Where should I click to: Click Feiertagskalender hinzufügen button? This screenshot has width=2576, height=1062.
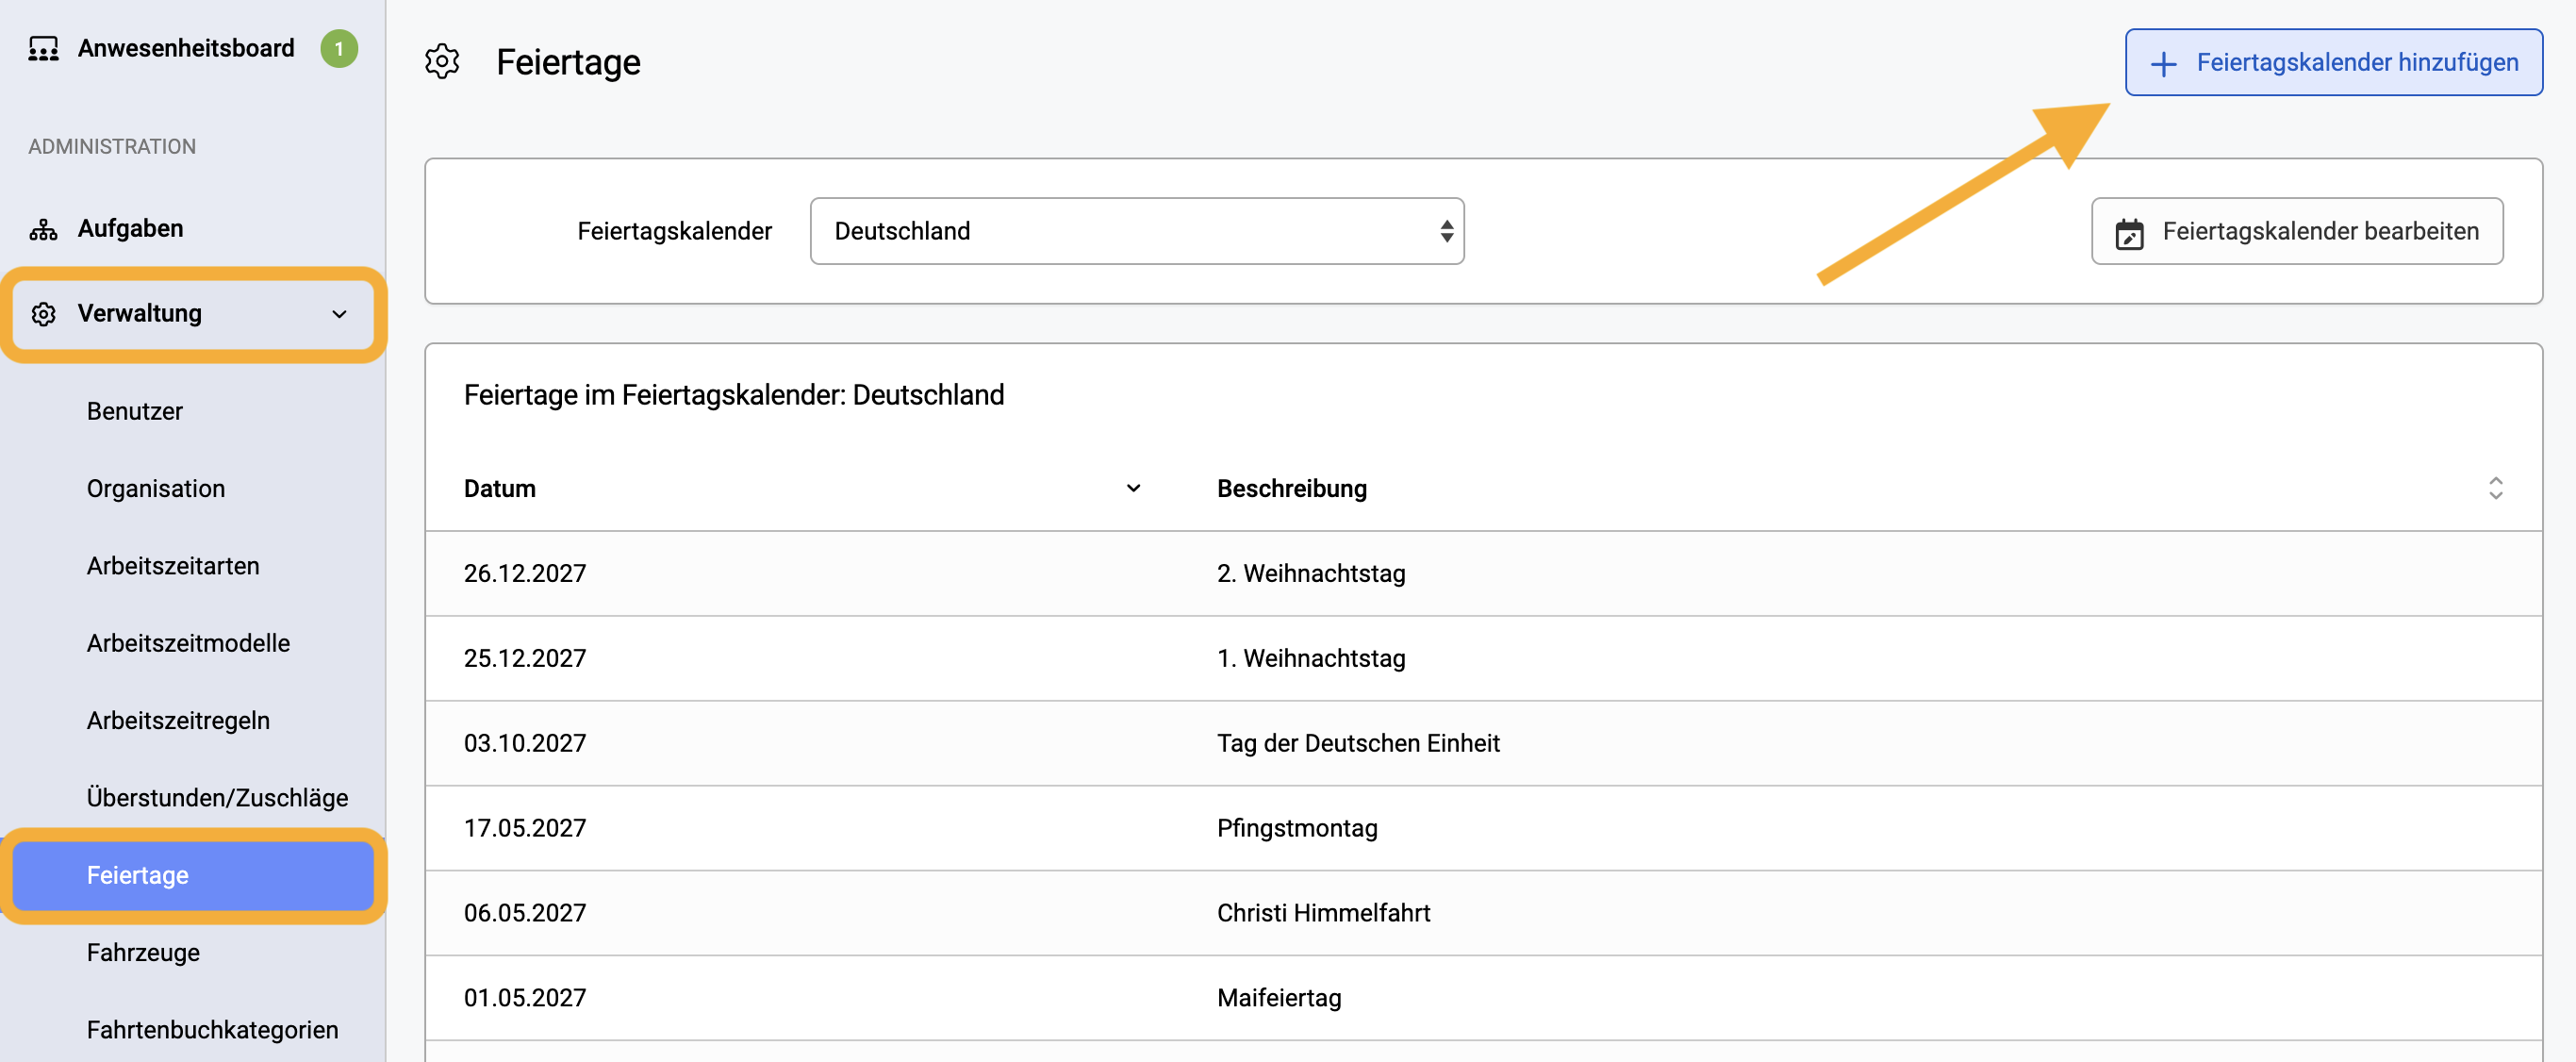(2333, 62)
